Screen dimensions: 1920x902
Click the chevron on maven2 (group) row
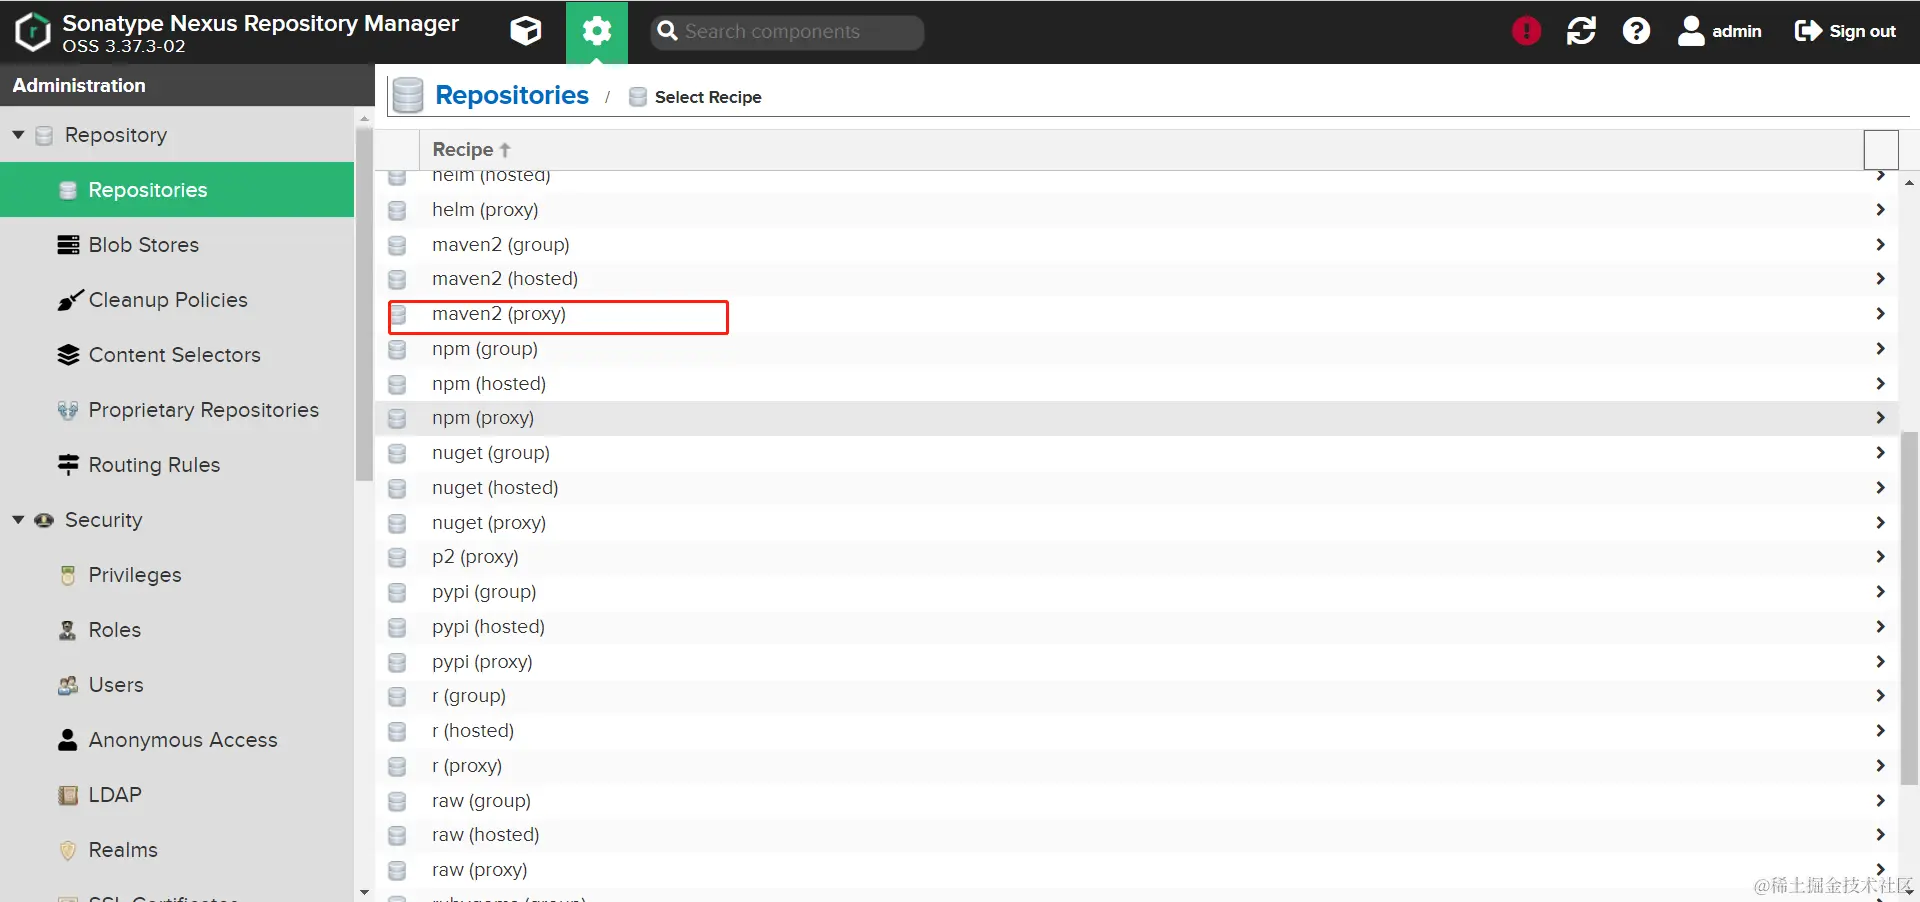coord(1880,245)
